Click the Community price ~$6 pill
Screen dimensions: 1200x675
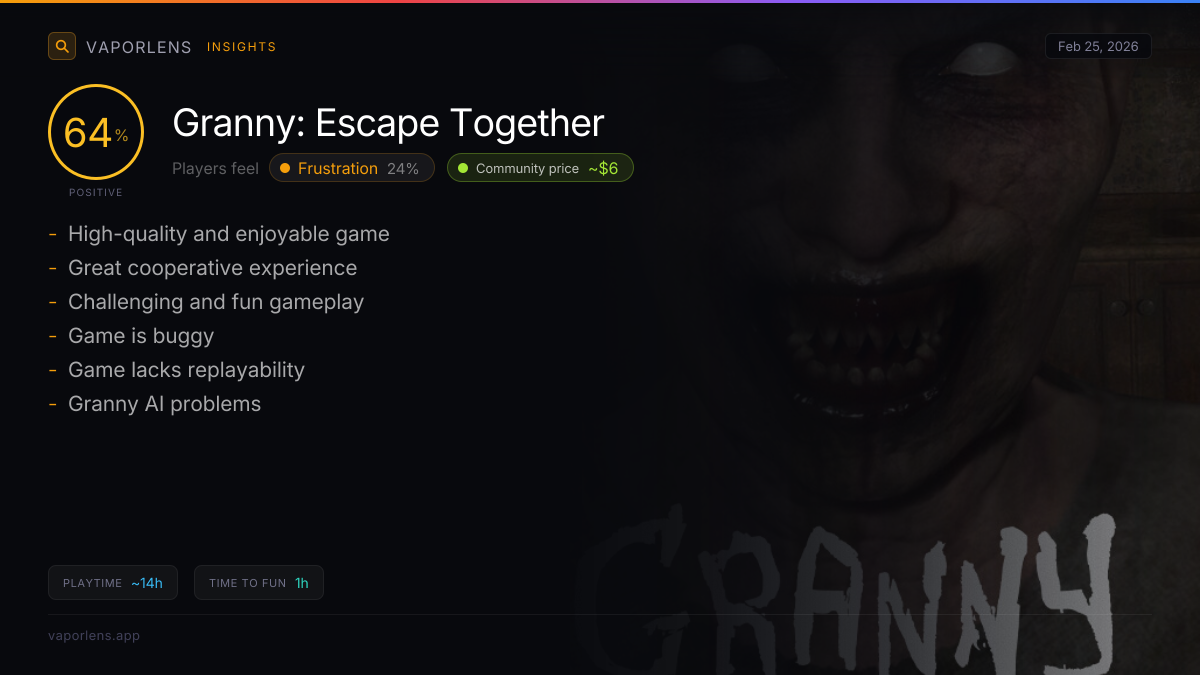540,168
